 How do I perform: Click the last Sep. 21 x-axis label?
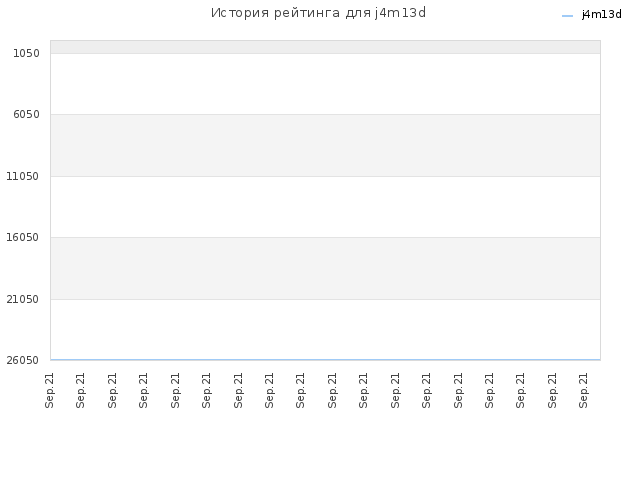pos(584,390)
